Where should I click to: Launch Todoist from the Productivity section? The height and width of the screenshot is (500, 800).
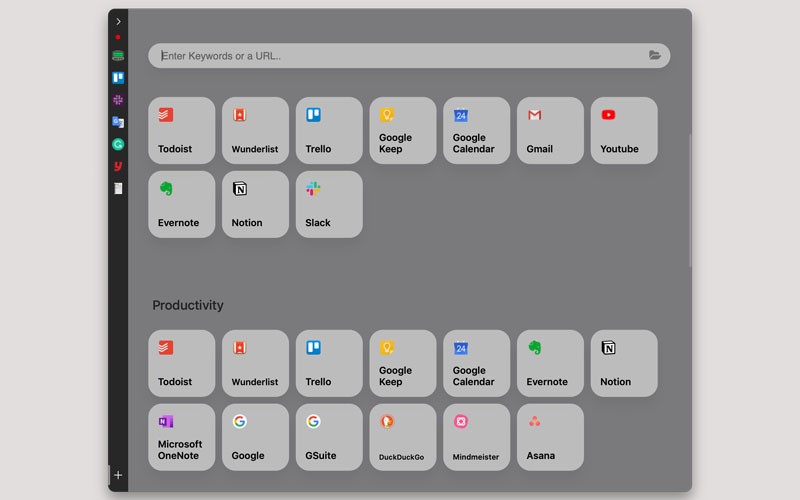pos(182,363)
